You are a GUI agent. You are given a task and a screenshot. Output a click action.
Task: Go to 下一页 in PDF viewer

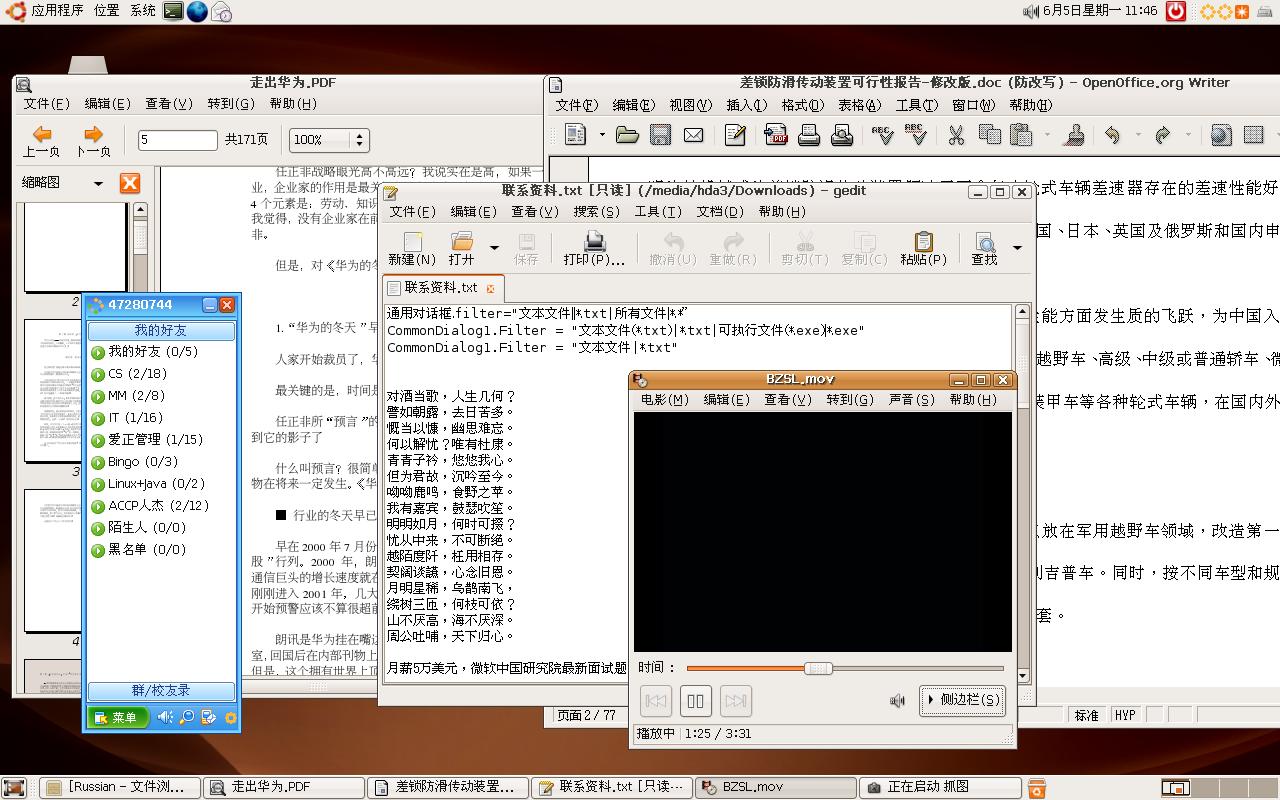pyautogui.click(x=93, y=141)
